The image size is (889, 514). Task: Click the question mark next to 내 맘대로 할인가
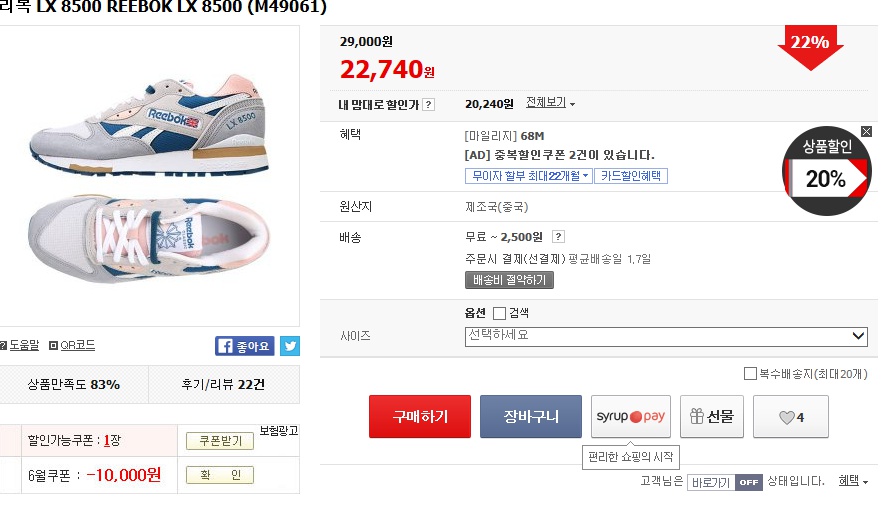point(429,104)
